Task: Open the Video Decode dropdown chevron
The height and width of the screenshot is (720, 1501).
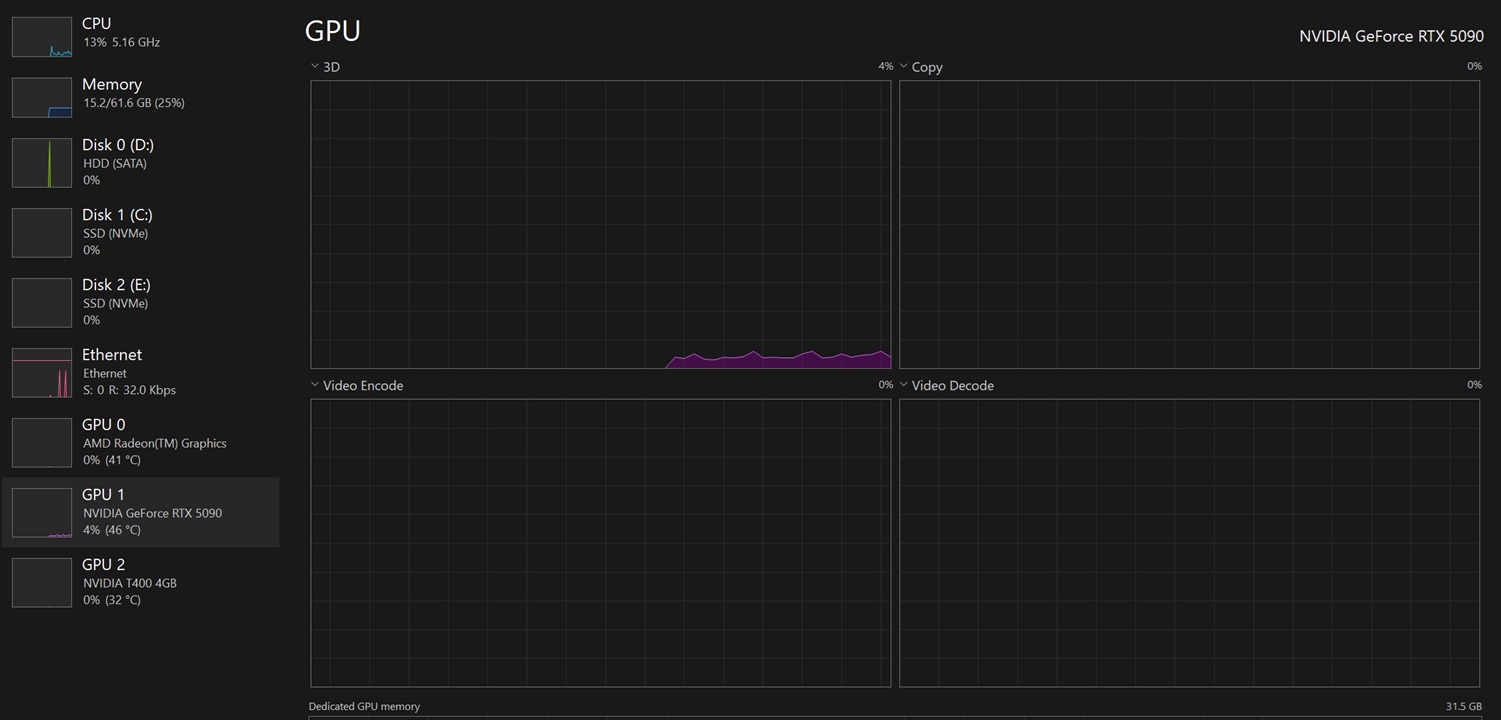Action: coord(903,384)
